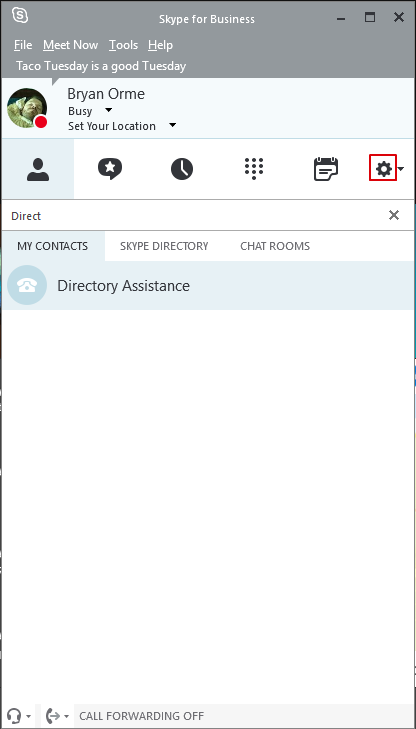Open the dial pad icon
416x729 pixels.
254,169
